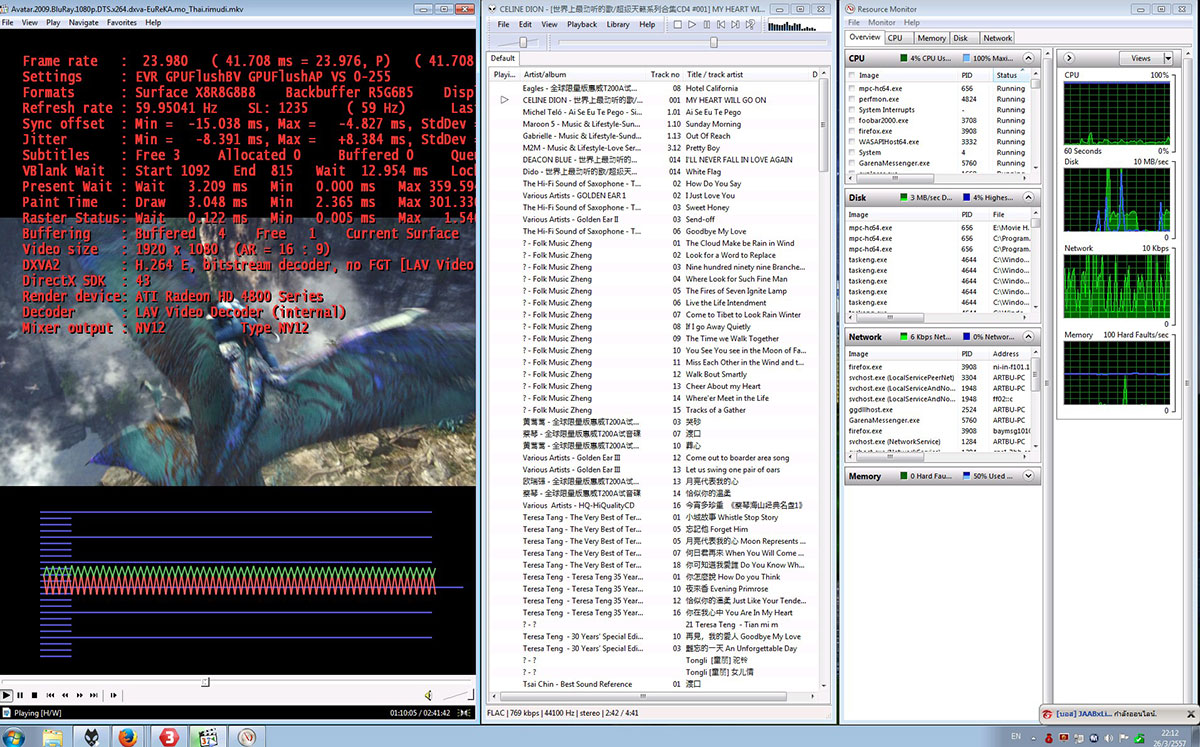Select the Default playlist tab in foobar2000
1200x747 pixels.
point(503,58)
